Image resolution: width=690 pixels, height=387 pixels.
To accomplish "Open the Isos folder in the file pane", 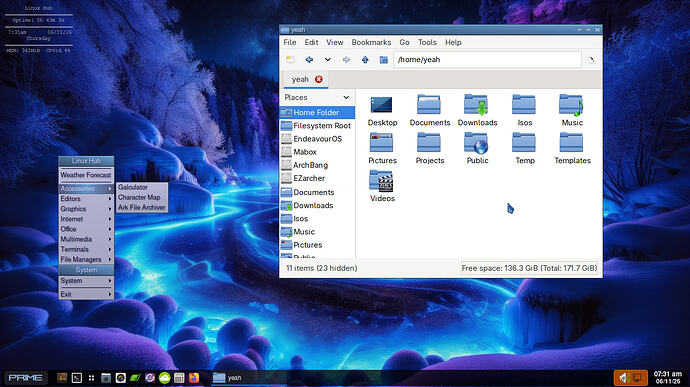I will click(524, 111).
